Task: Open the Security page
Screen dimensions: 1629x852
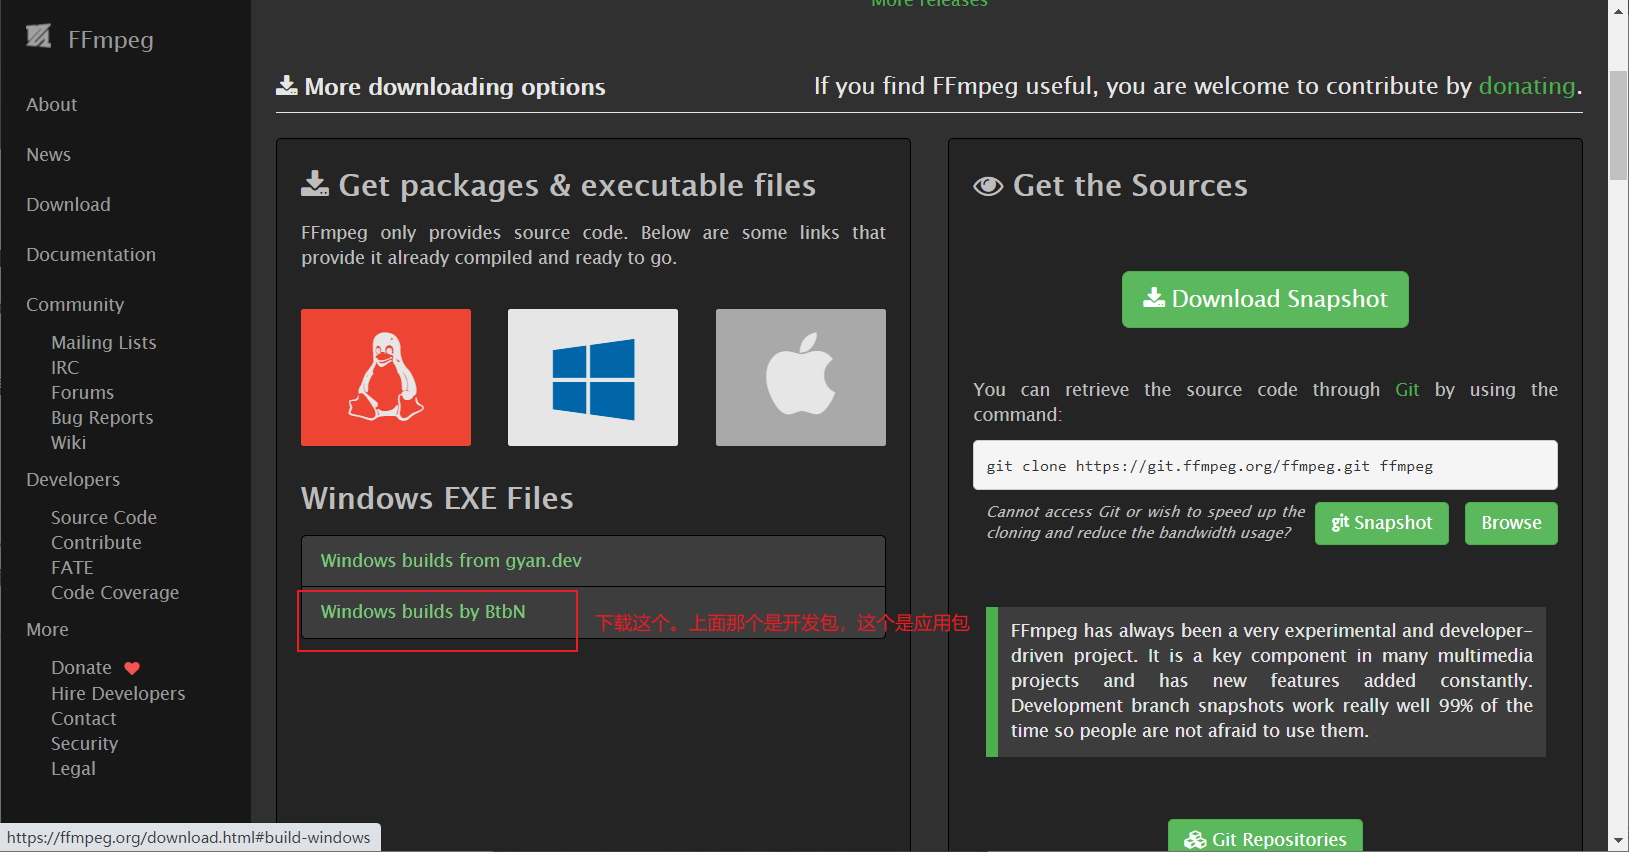Action: point(84,744)
